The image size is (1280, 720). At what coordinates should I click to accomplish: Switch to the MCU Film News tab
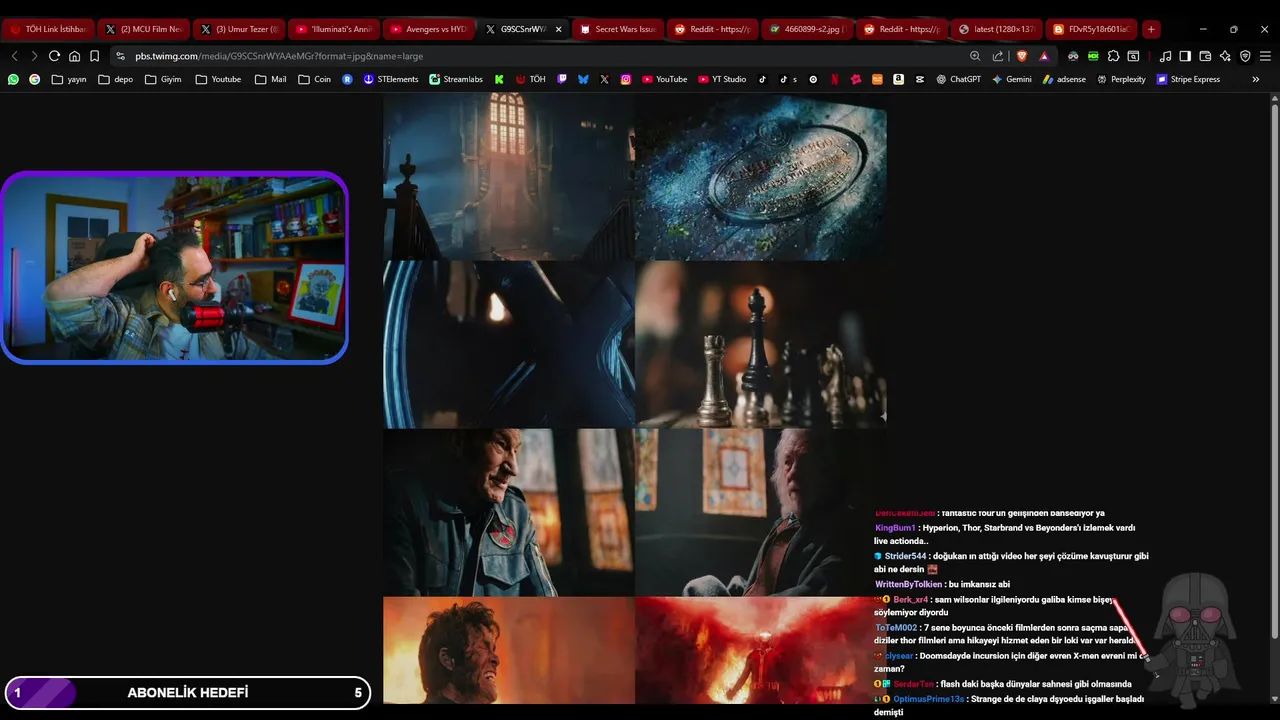[x=143, y=29]
